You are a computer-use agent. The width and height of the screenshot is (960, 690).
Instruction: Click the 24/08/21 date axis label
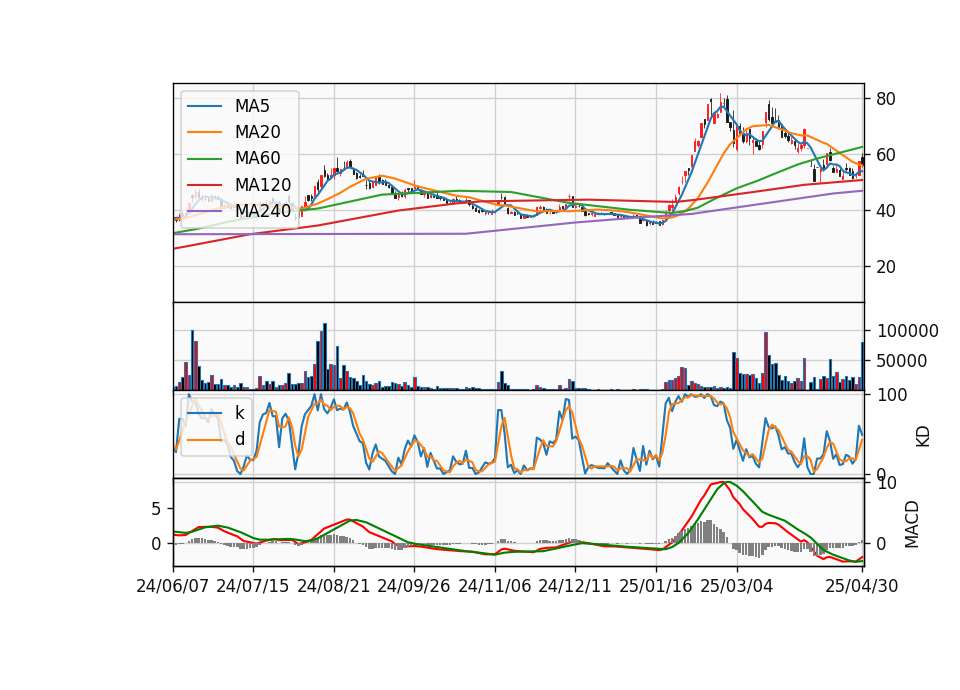pos(334,586)
